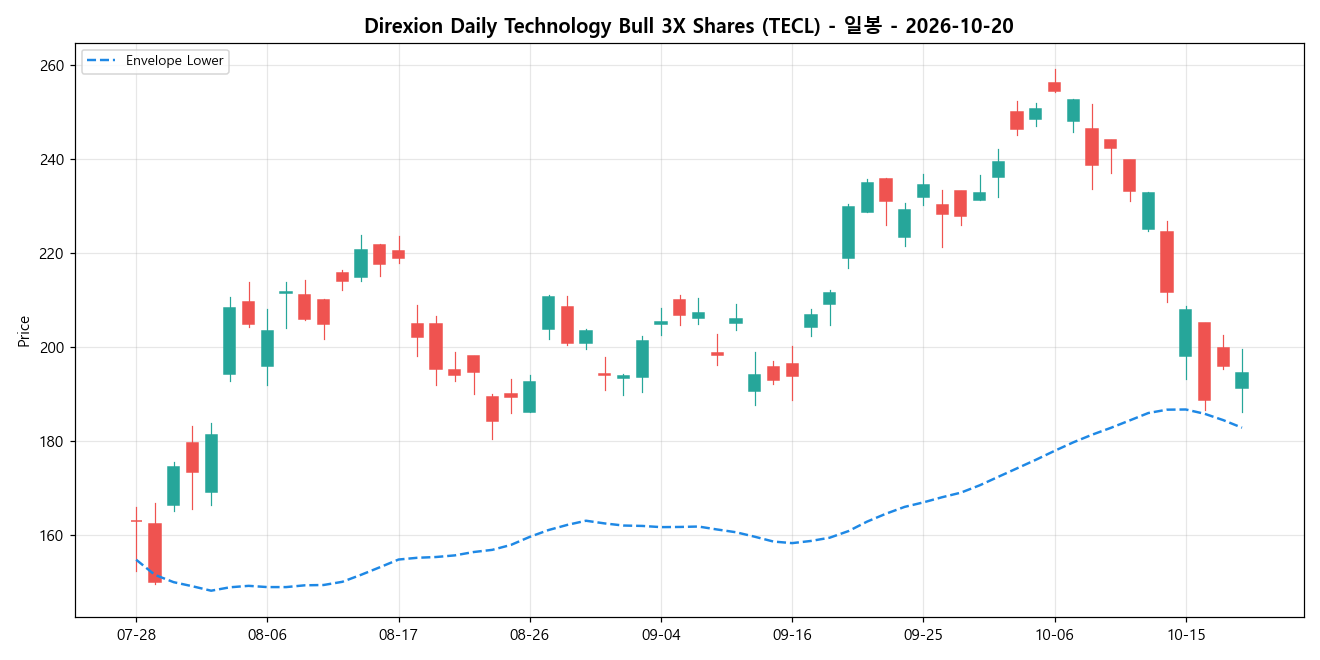Image resolution: width=1320 pixels, height=660 pixels.
Task: Click the 09-25 date axis label
Action: (x=923, y=635)
